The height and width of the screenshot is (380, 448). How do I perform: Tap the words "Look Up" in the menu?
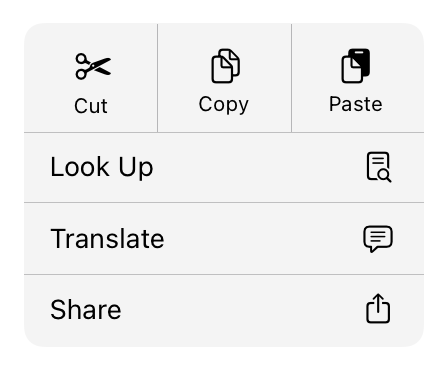point(102,168)
